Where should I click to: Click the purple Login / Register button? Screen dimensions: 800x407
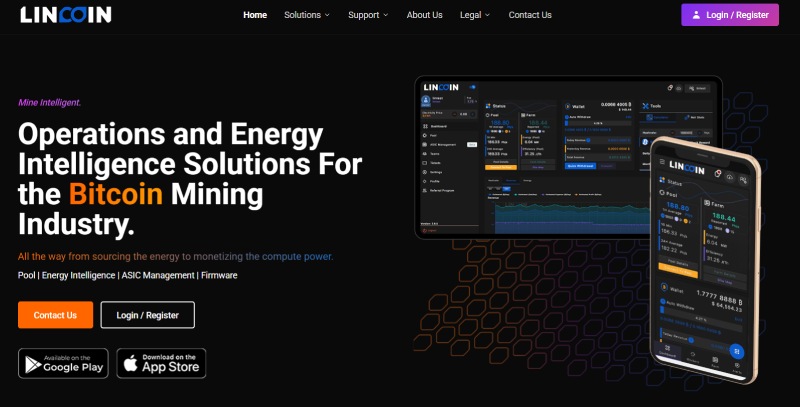tap(730, 15)
